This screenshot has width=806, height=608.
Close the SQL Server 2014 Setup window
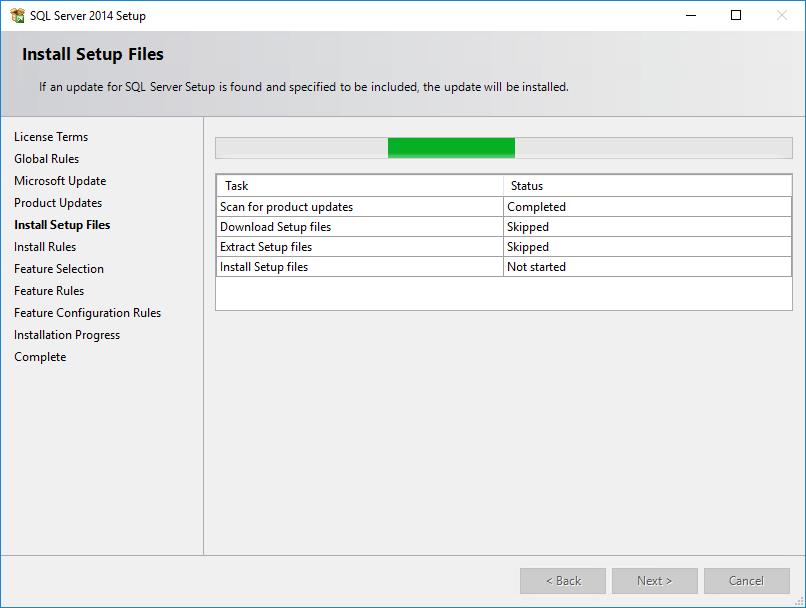tap(781, 15)
